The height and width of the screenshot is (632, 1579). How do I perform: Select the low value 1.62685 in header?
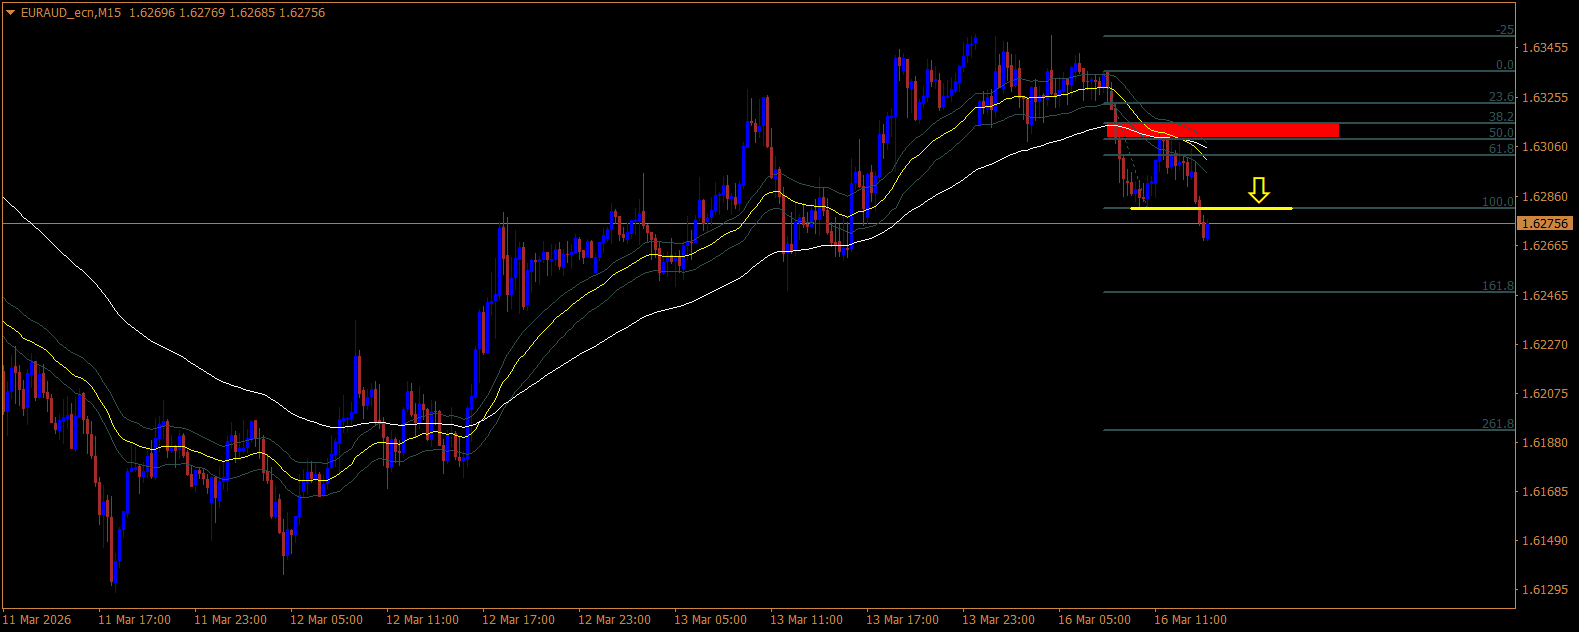coord(251,13)
